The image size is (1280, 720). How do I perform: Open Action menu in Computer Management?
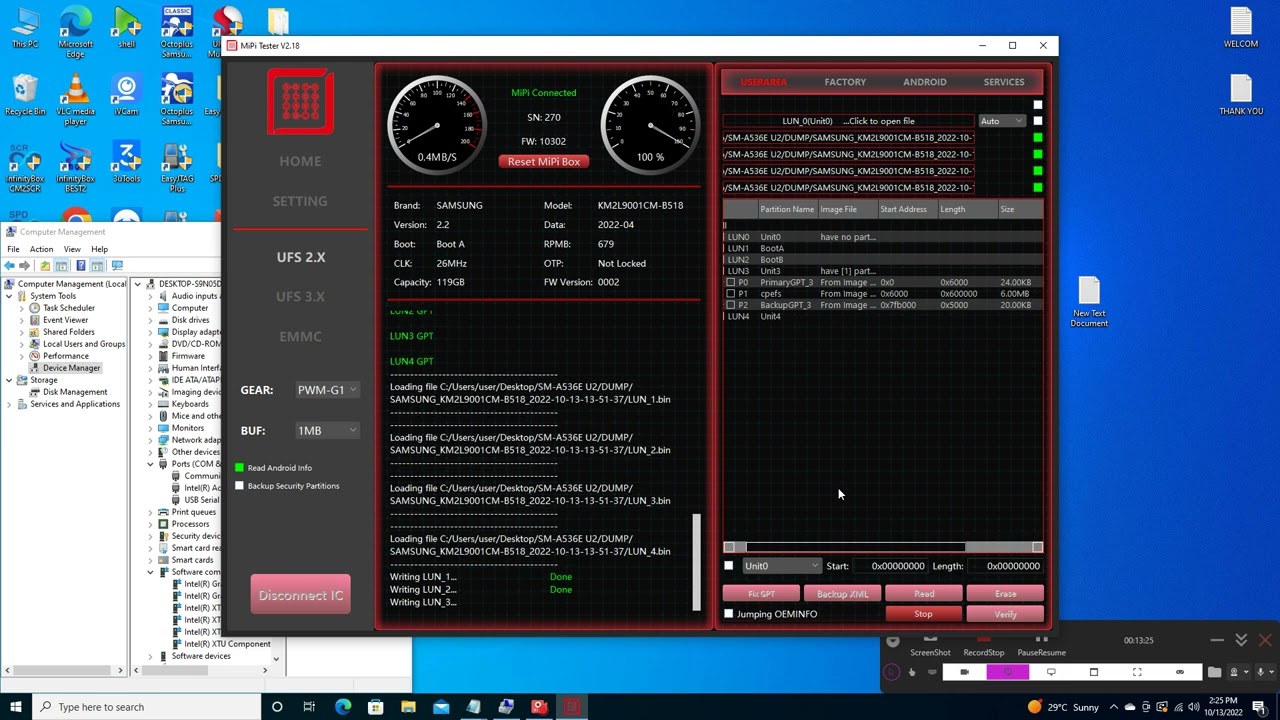(x=41, y=249)
